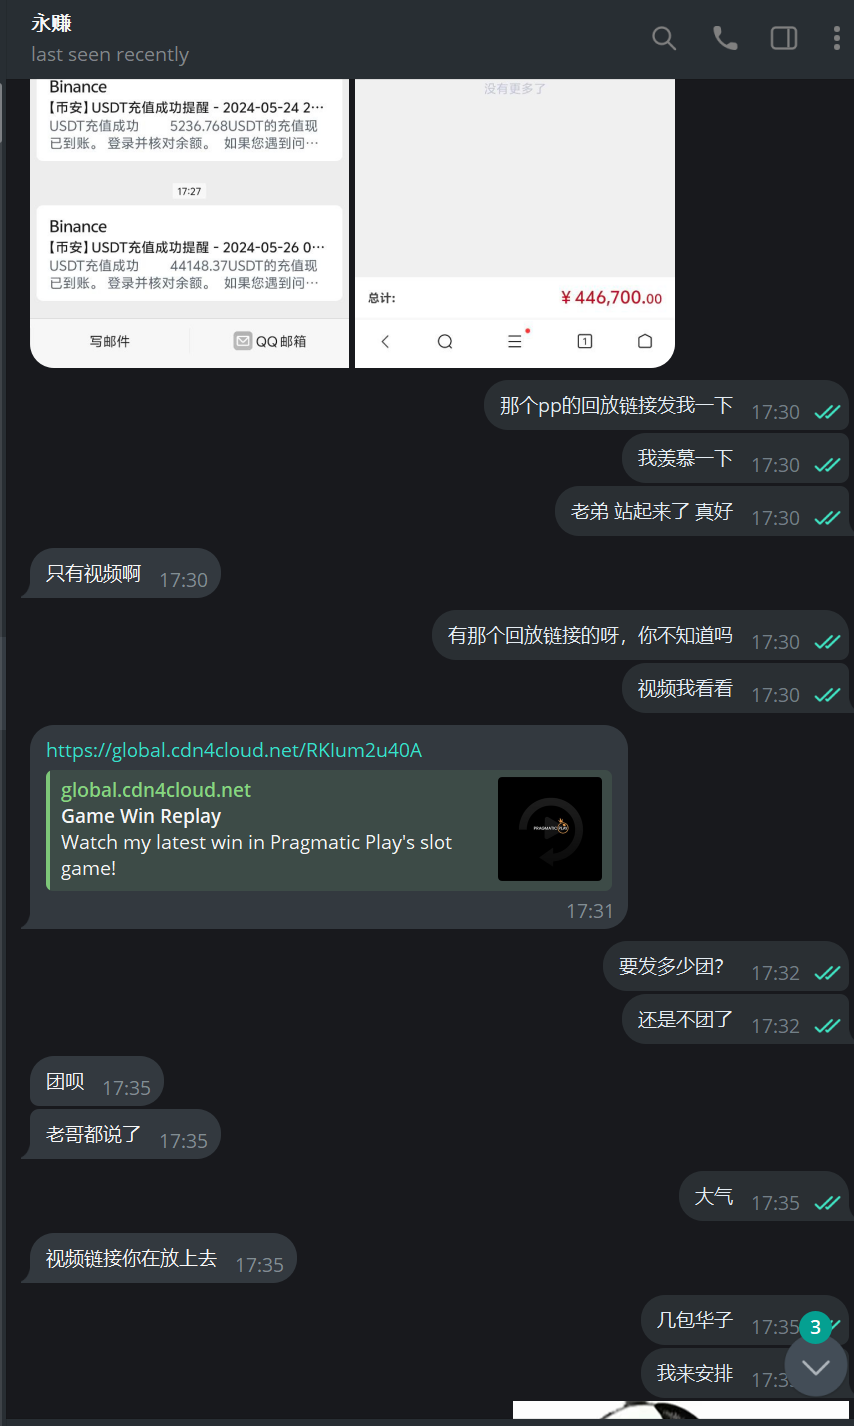Click the Binance 44148.37USDT notification card

(x=189, y=256)
